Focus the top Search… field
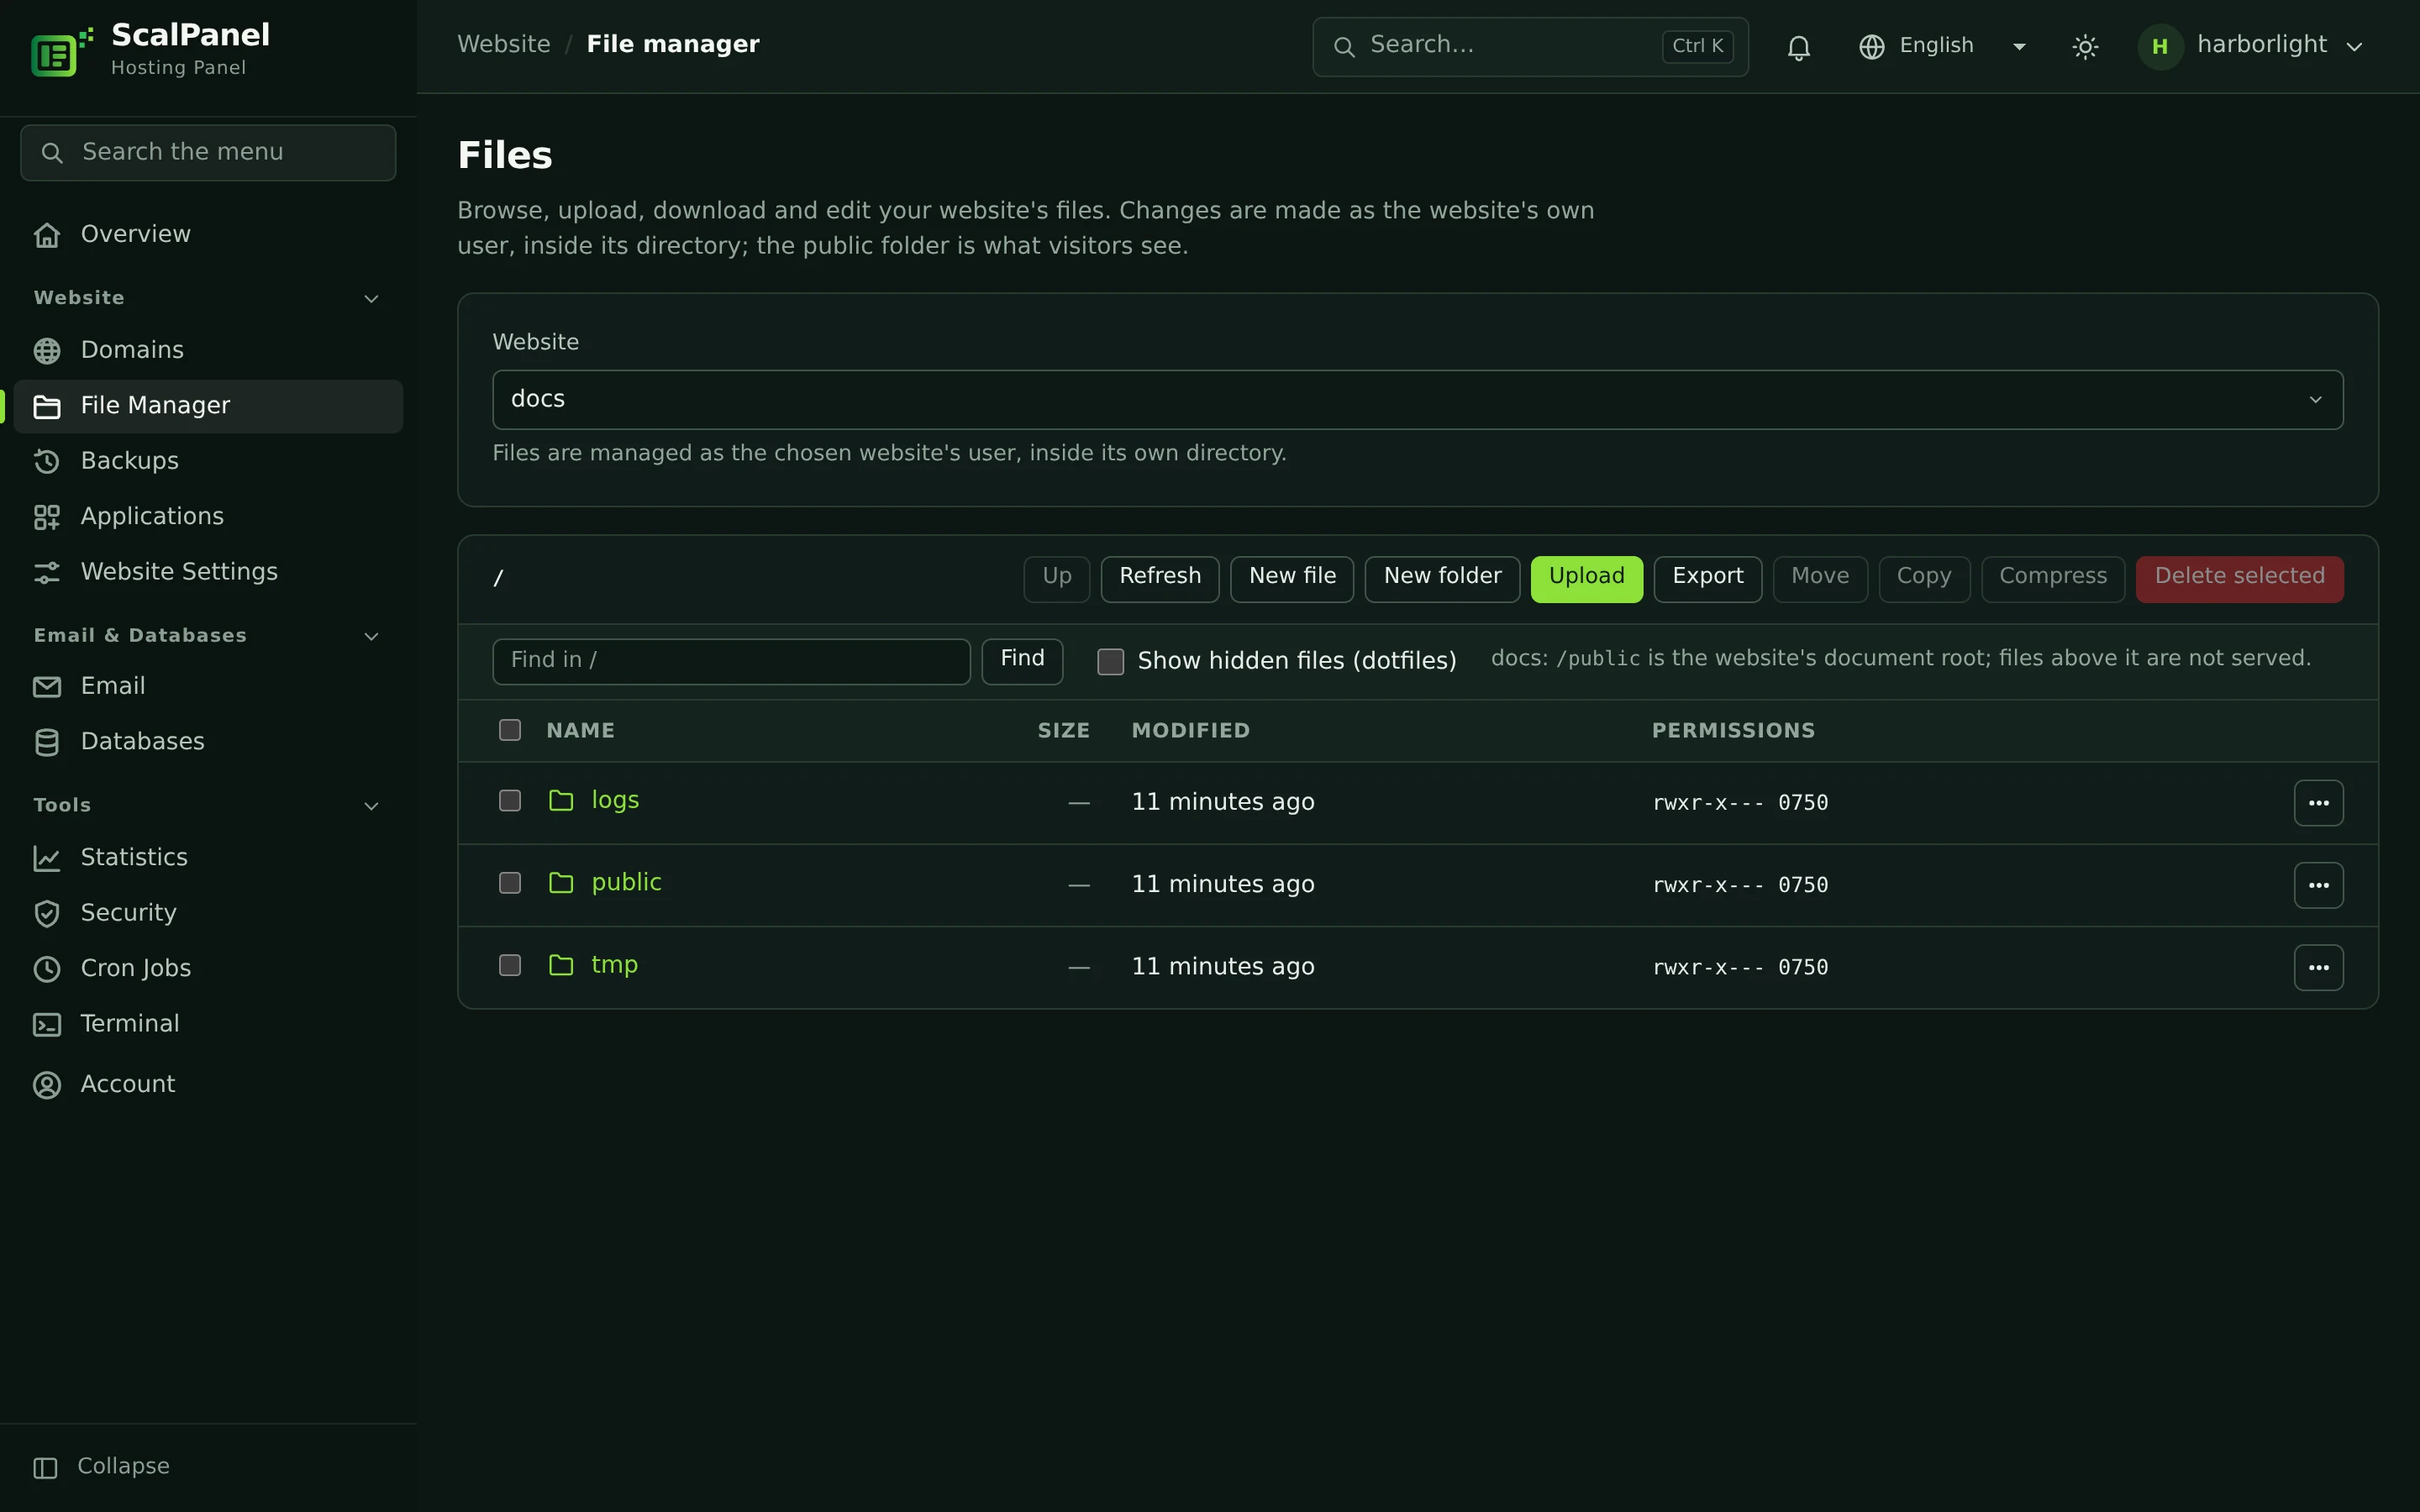Viewport: 2420px width, 1512px height. point(1530,47)
